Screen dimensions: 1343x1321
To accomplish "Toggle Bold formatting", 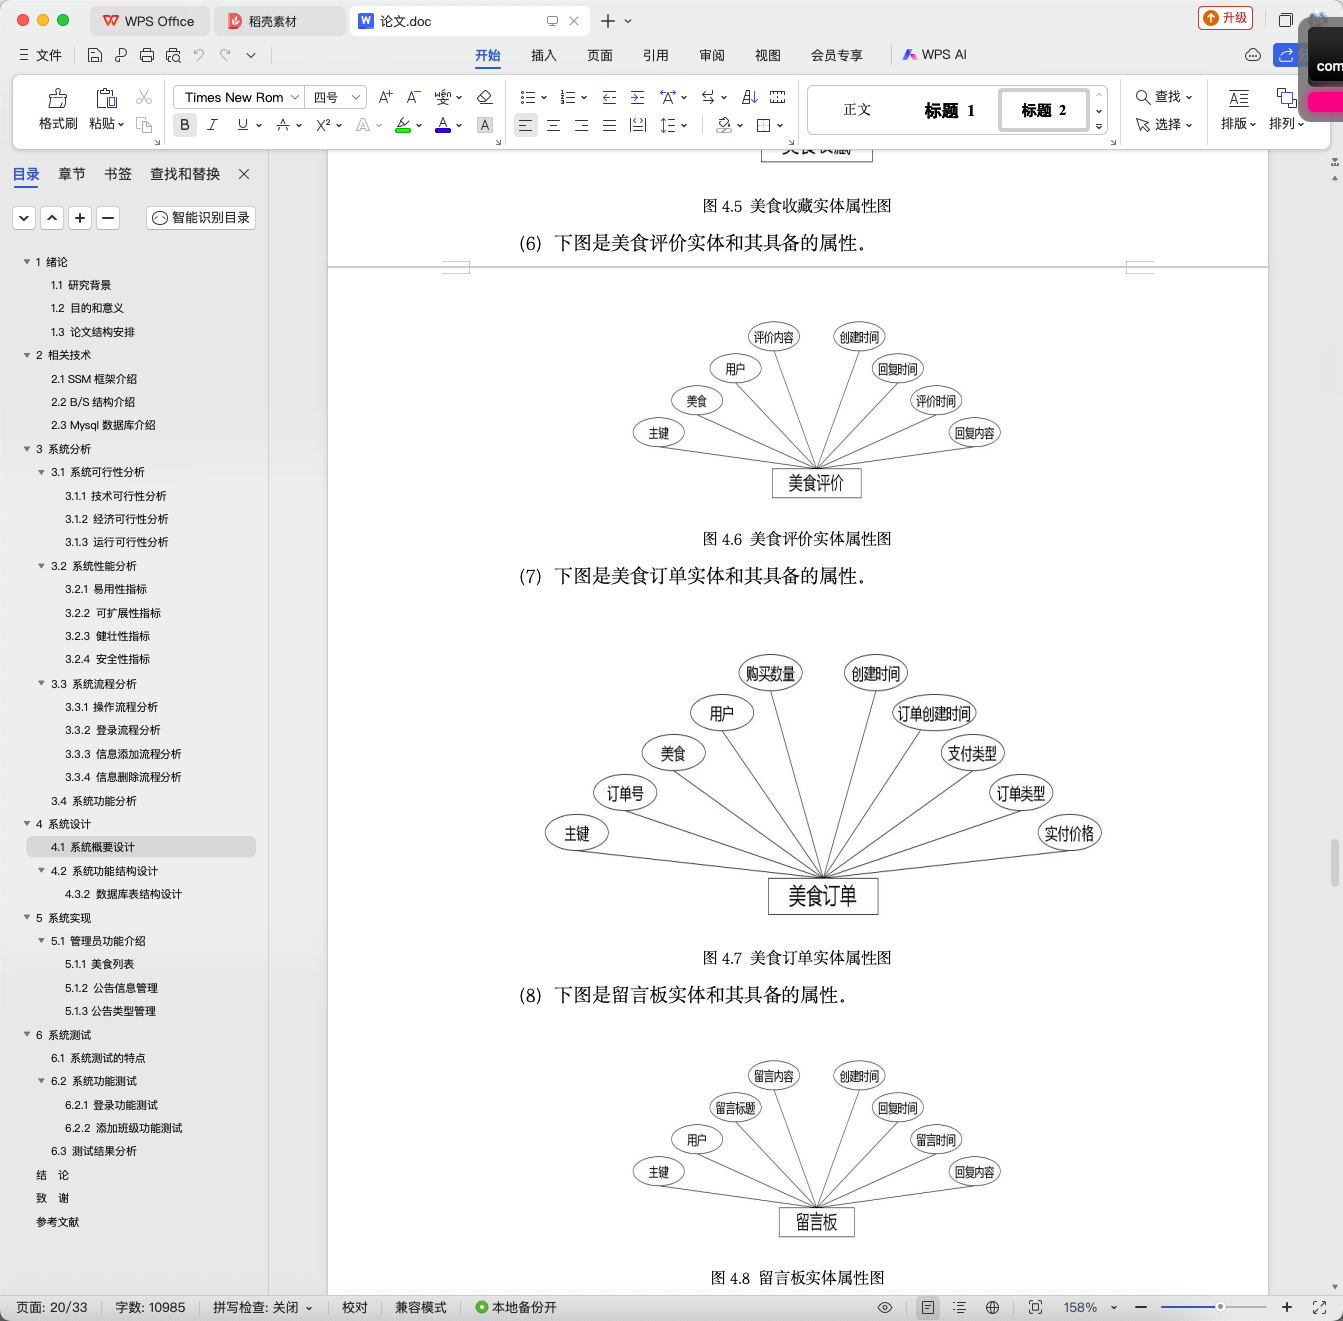I will pyautogui.click(x=185, y=125).
